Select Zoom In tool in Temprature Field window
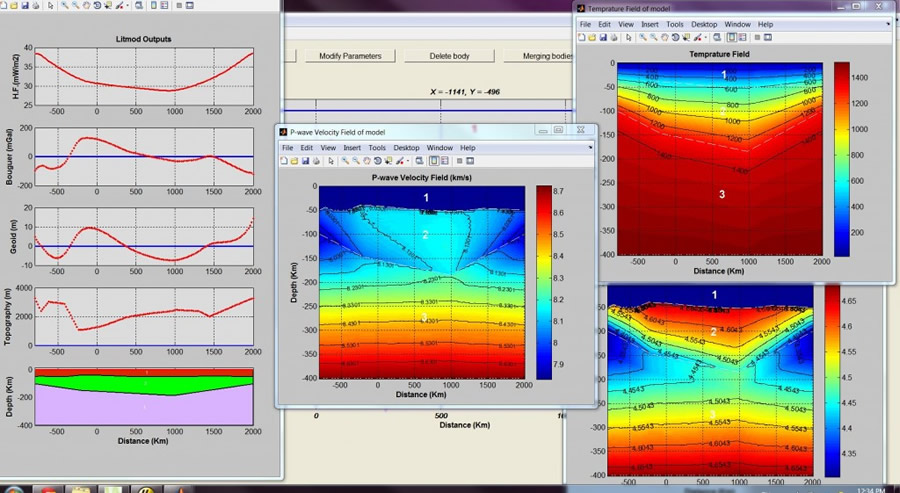This screenshot has height=493, width=900. (x=643, y=37)
